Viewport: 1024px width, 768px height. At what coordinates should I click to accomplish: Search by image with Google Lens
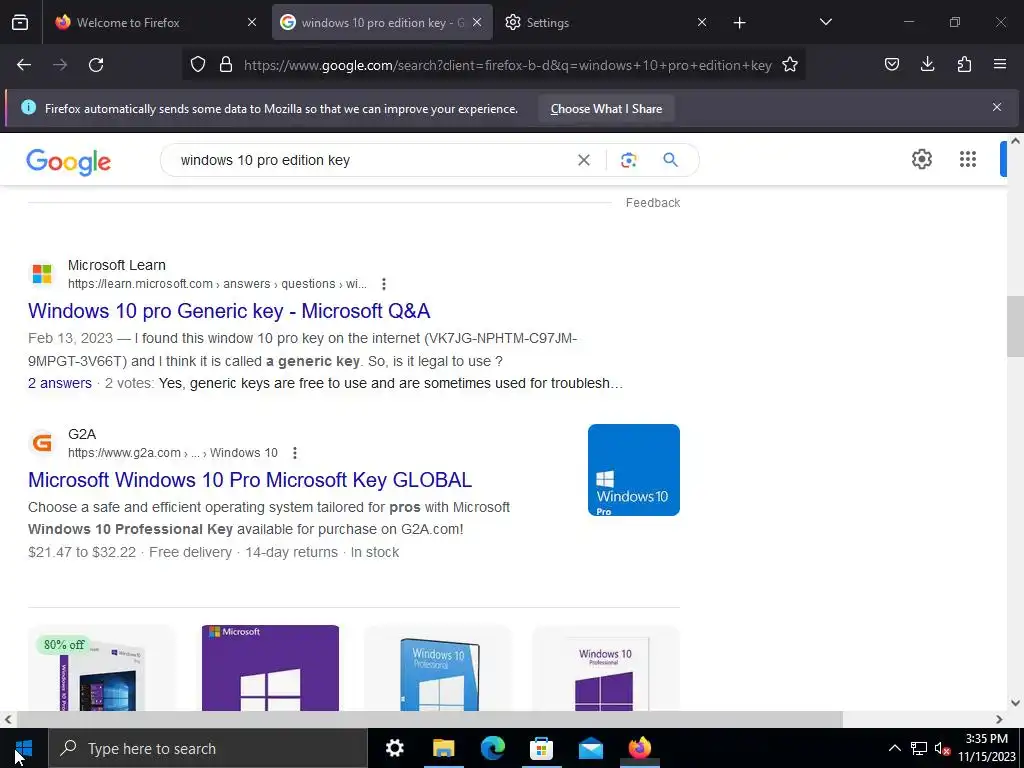628,160
